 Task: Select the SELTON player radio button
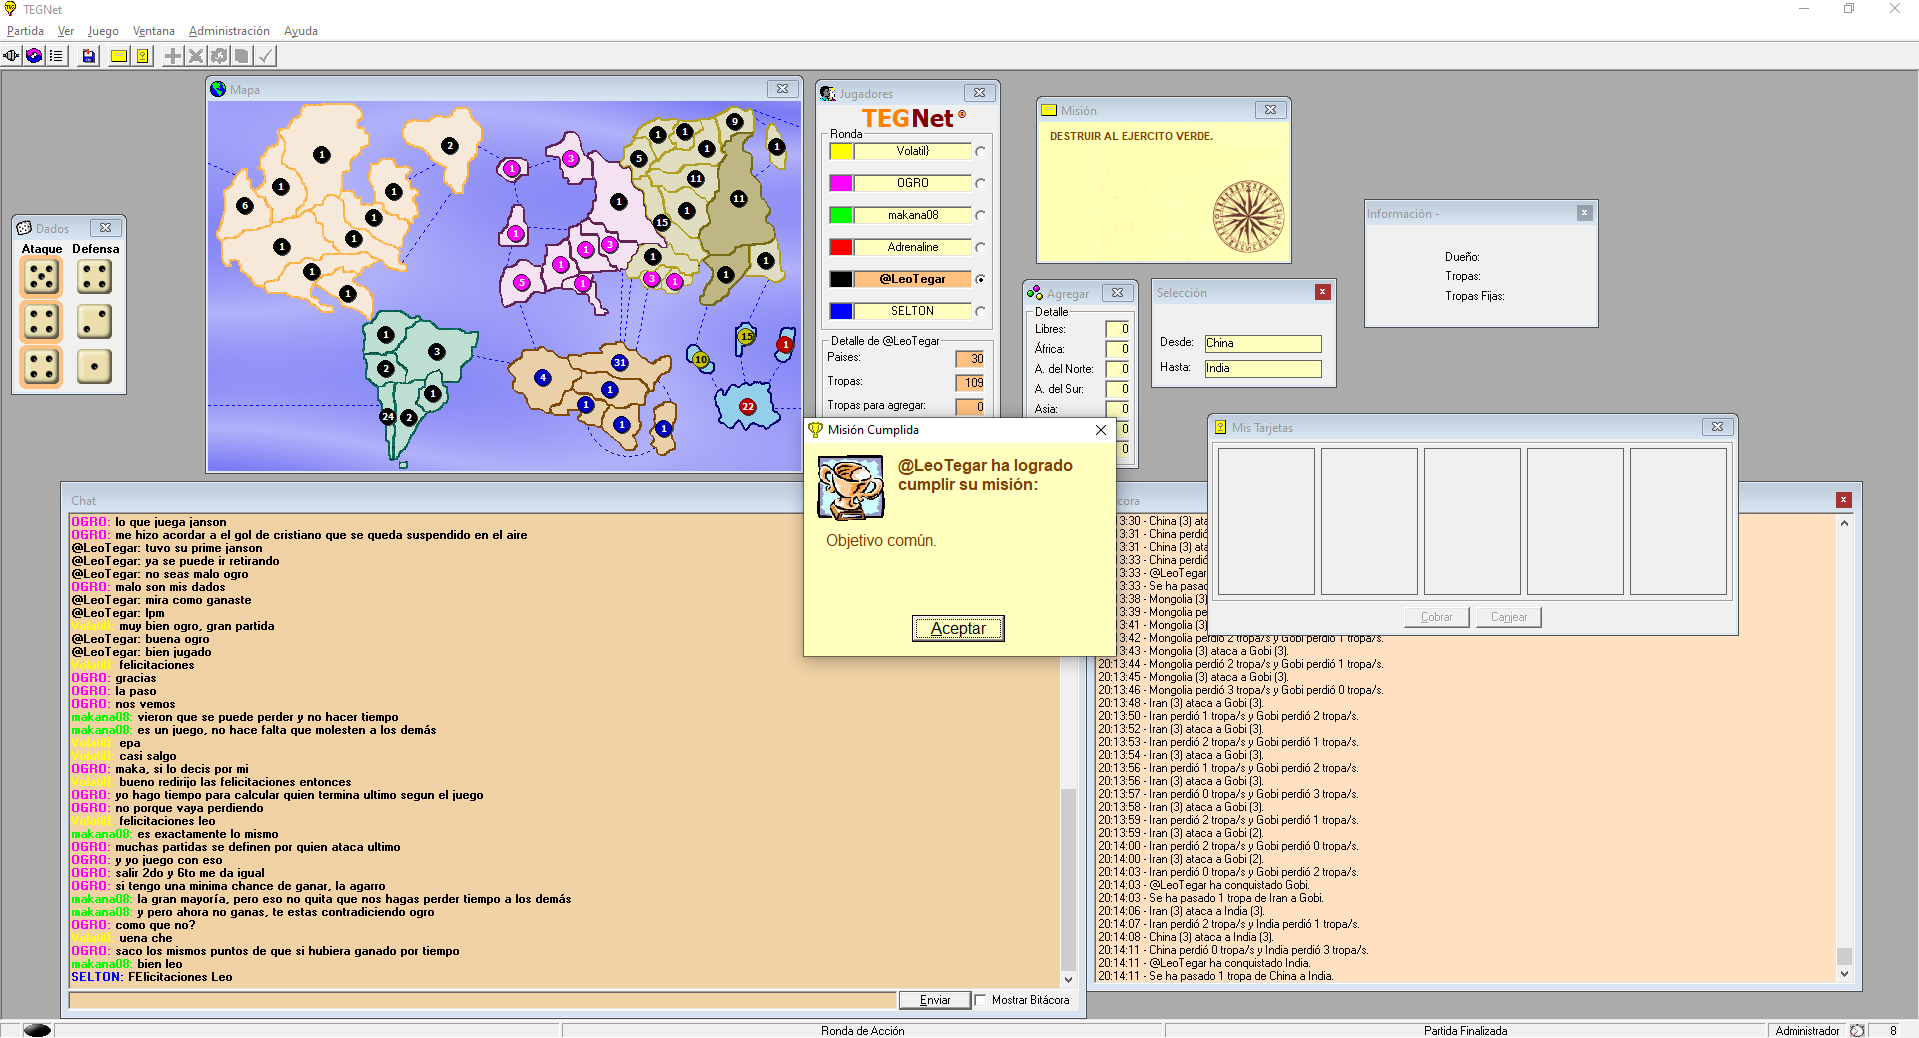(980, 312)
